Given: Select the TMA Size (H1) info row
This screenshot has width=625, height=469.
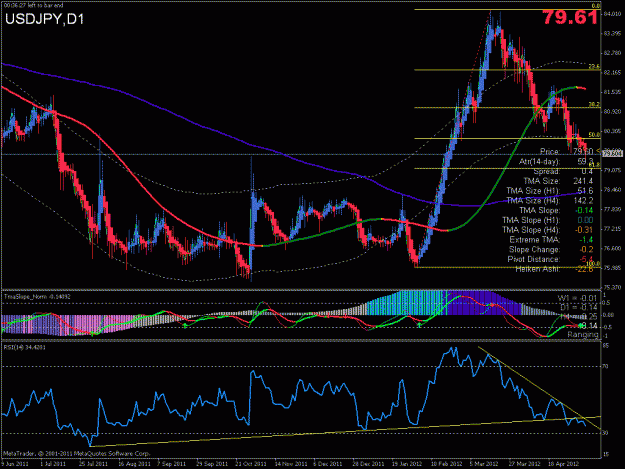Looking at the screenshot, I should (x=550, y=191).
